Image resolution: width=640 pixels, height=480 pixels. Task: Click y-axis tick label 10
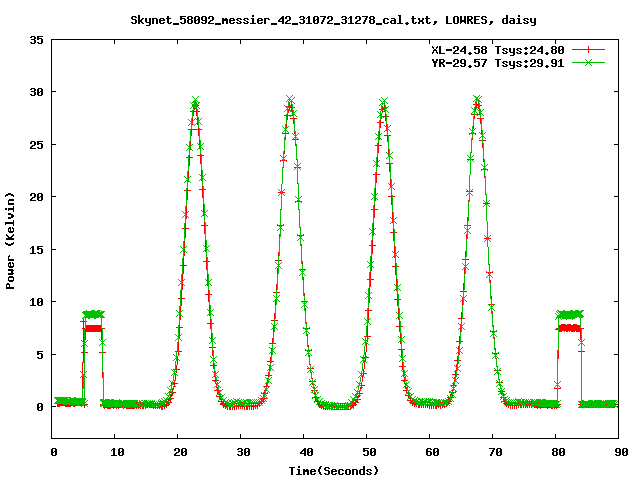pos(37,302)
